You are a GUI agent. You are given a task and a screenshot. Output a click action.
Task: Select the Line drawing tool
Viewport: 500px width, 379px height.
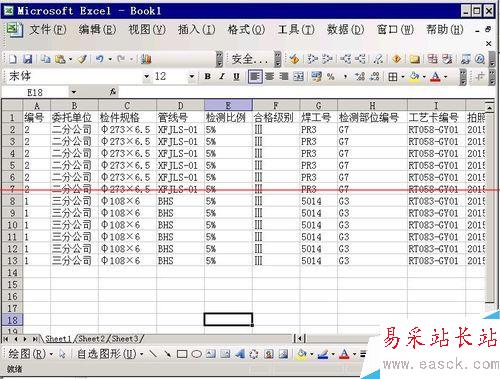(x=153, y=354)
